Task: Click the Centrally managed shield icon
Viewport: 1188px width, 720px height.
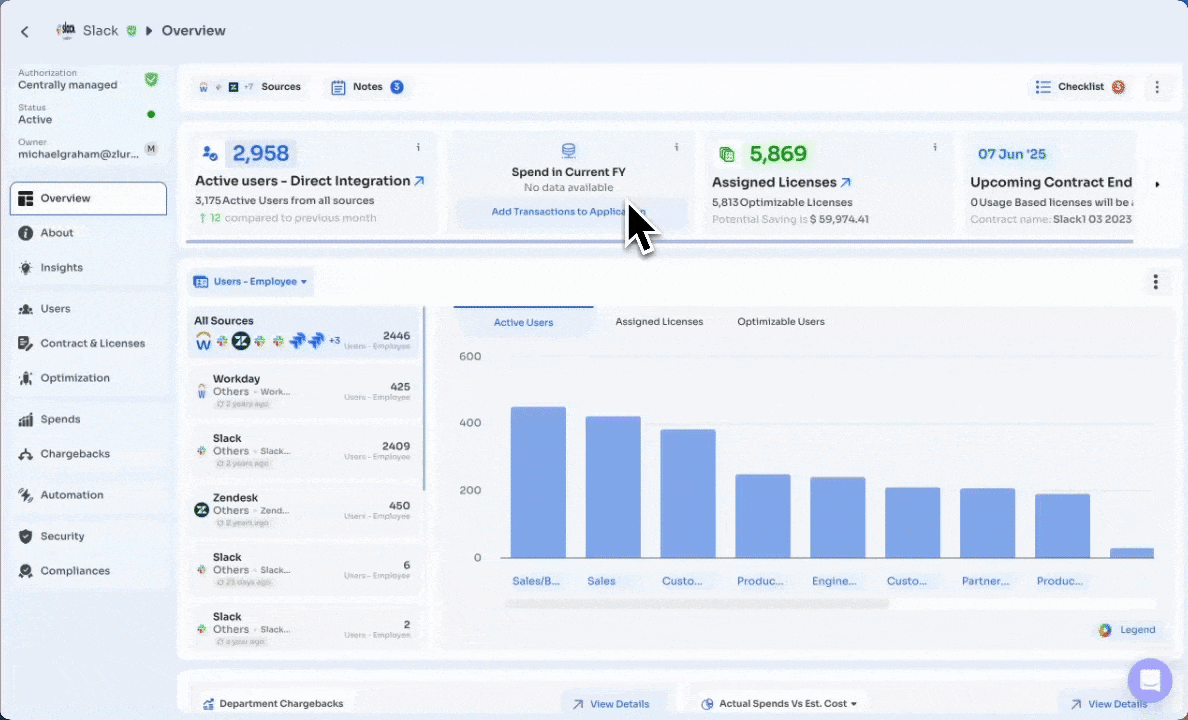Action: (x=152, y=79)
